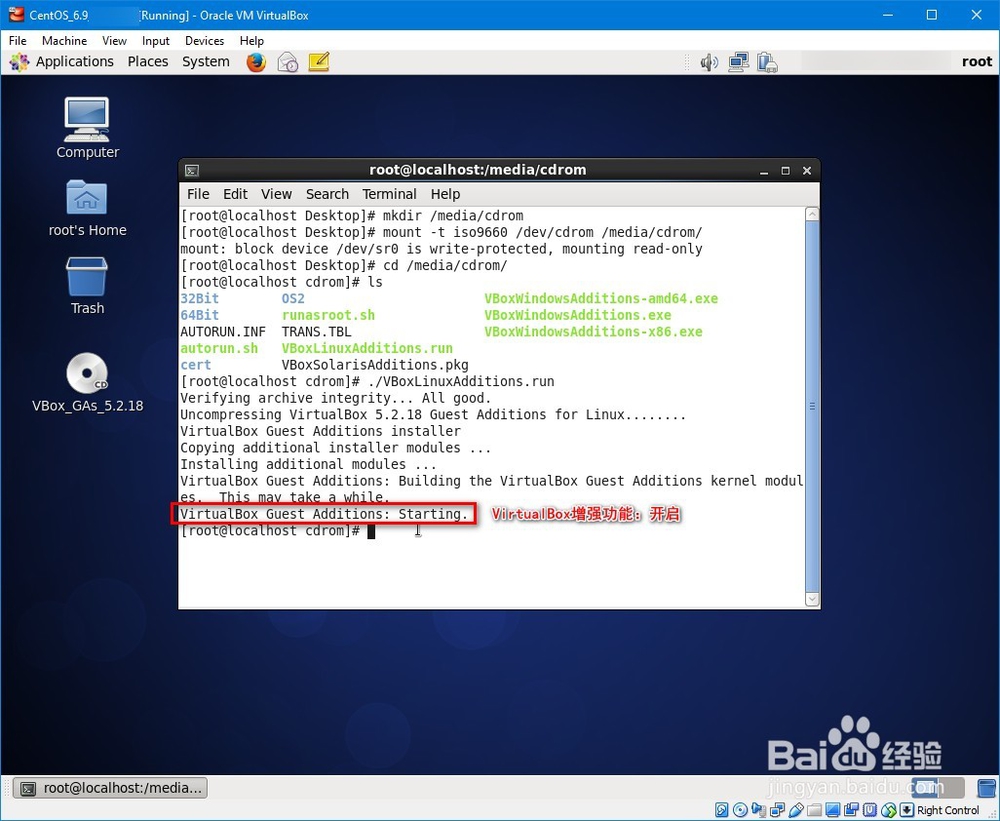Click the VirtualBox optical disk status icon

(740, 810)
